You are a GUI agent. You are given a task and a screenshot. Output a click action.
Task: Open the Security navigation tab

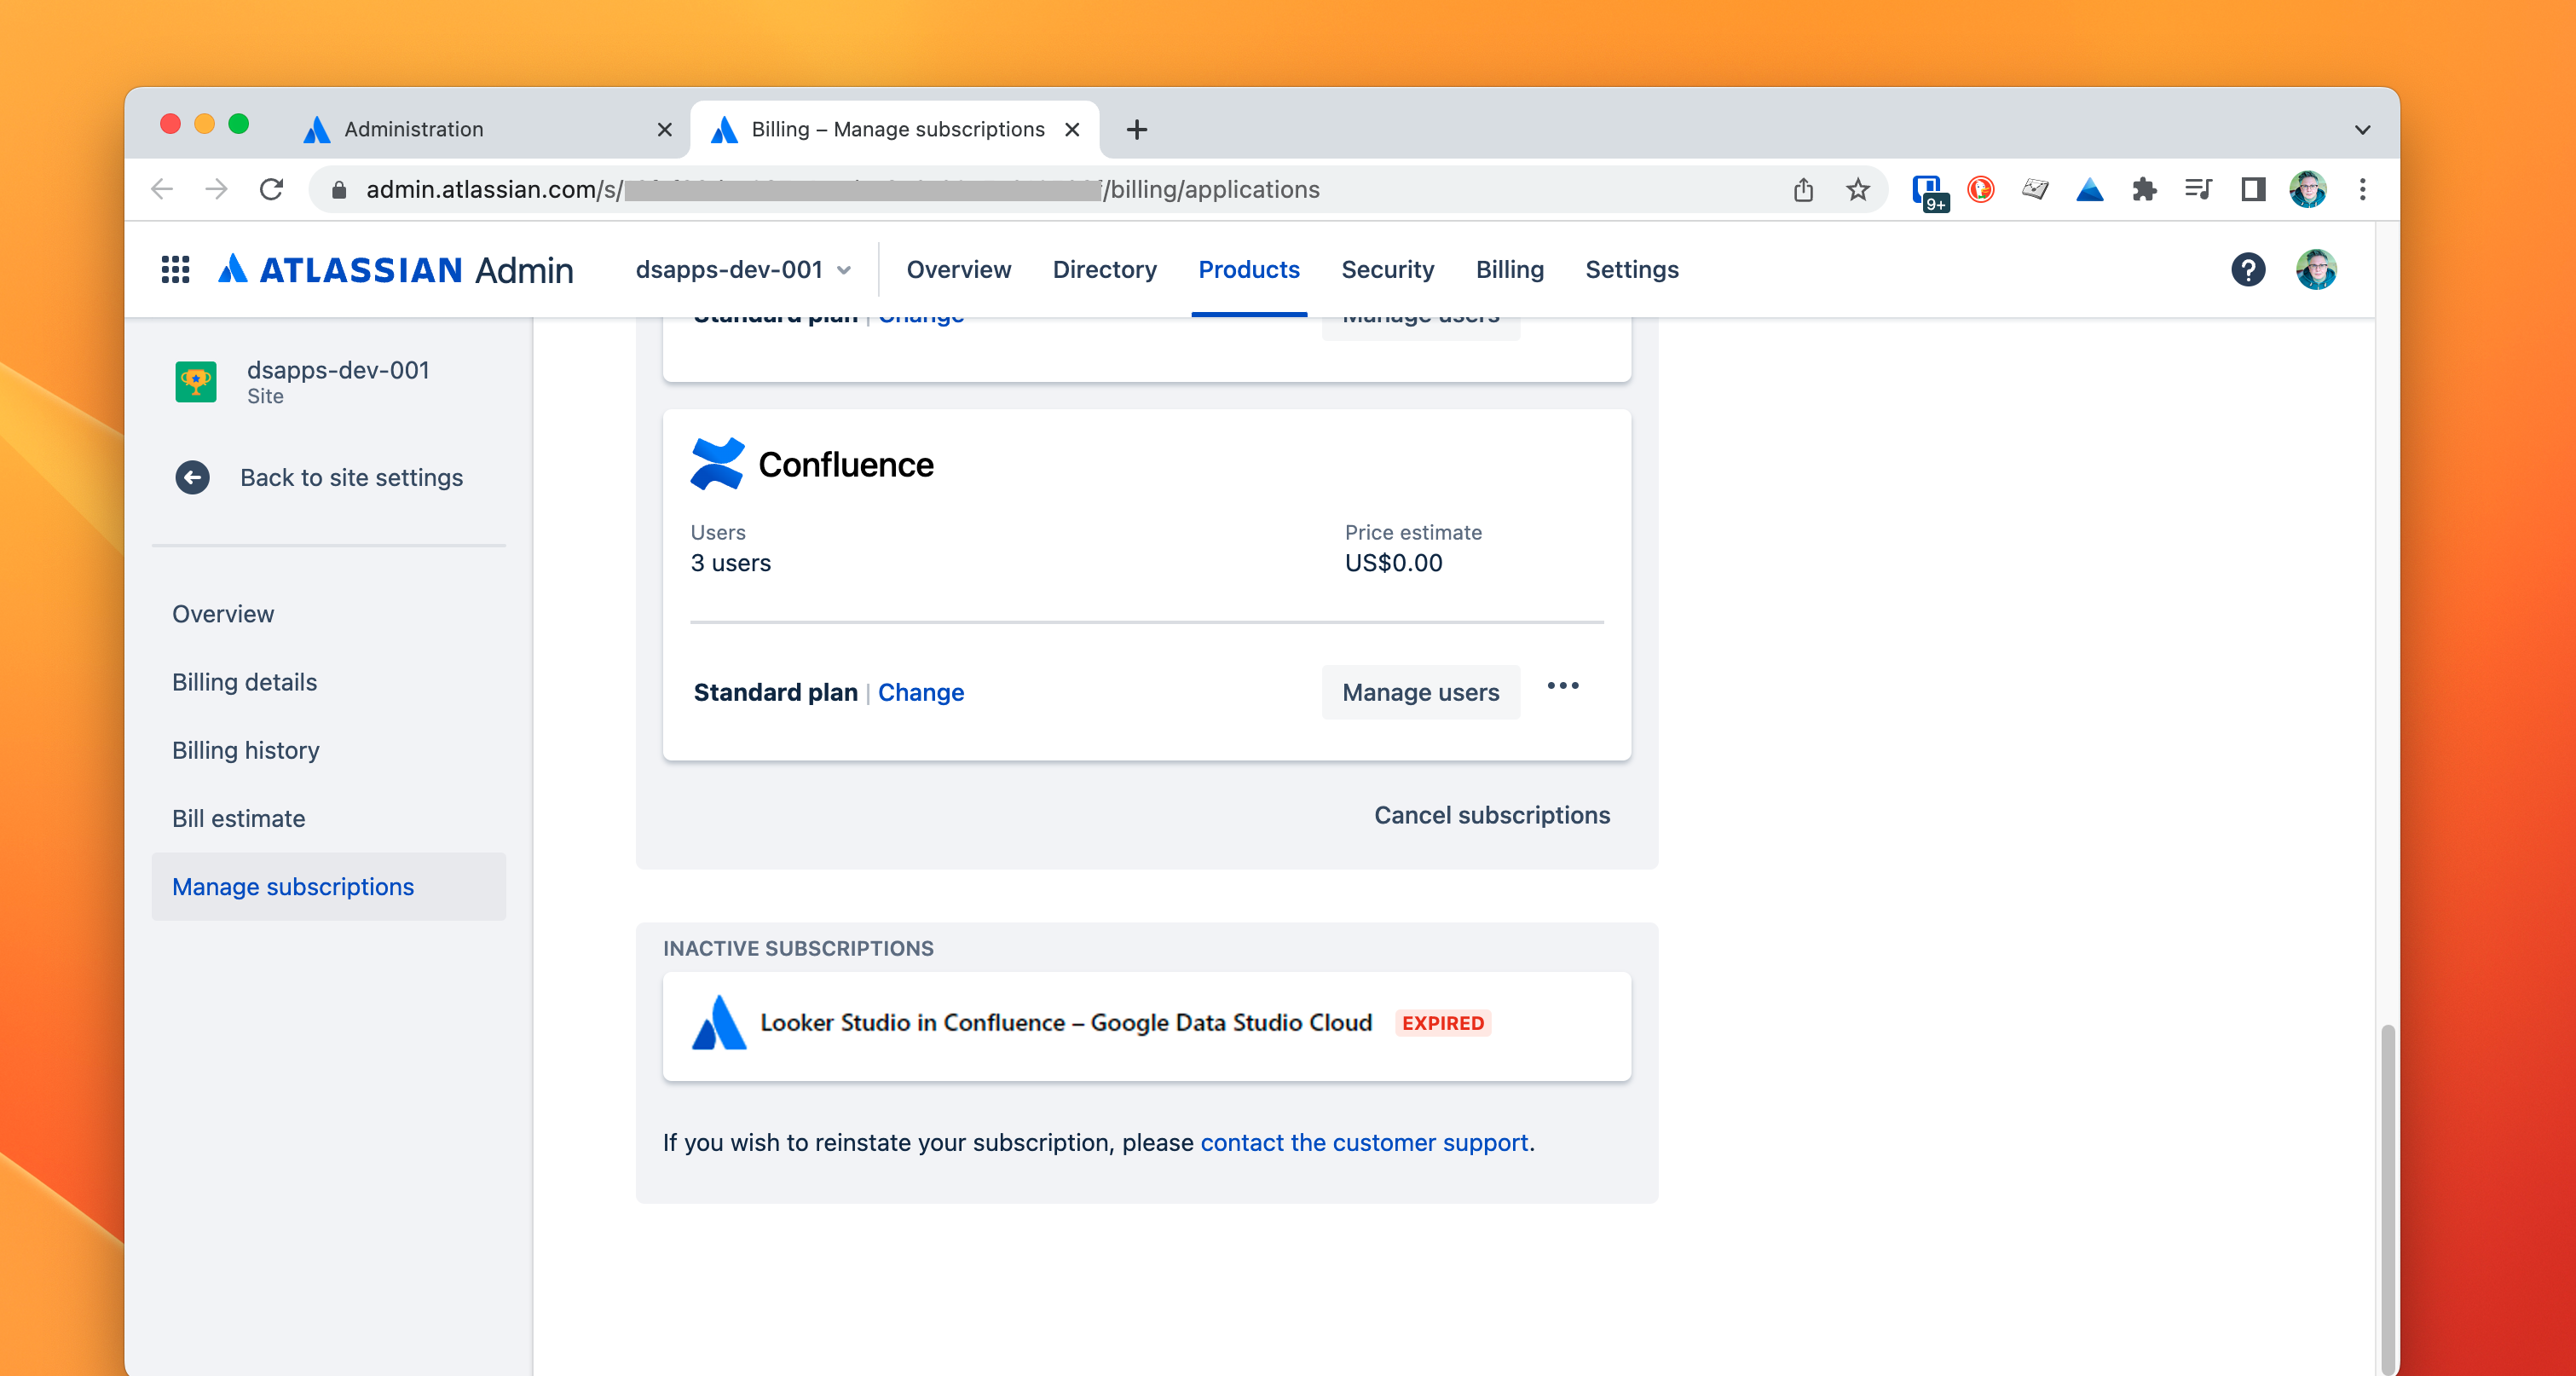pyautogui.click(x=1387, y=269)
